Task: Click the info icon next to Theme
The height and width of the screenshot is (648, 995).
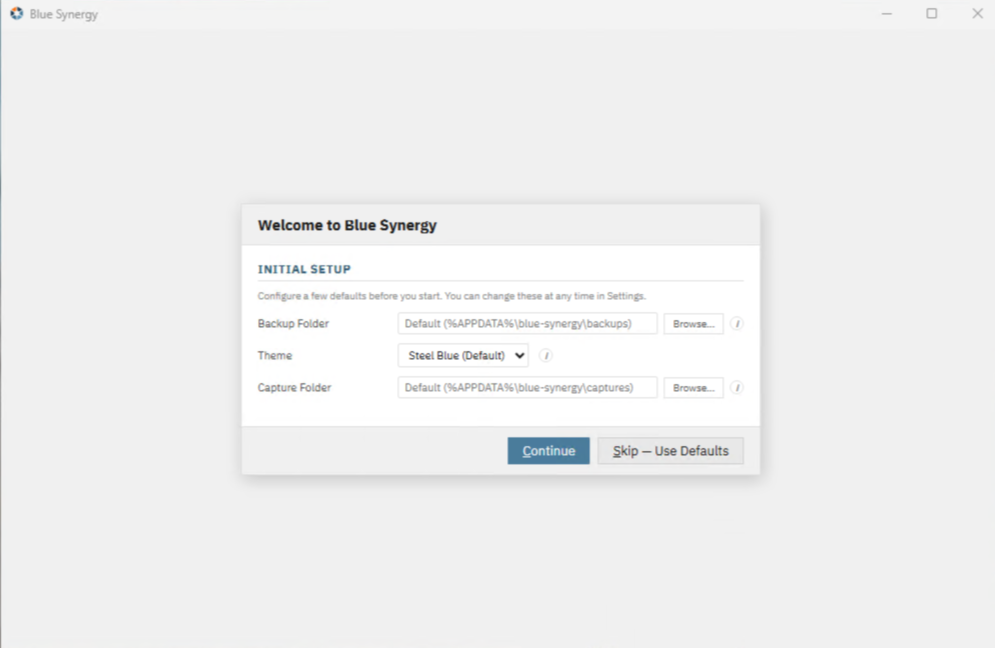Action: (546, 355)
